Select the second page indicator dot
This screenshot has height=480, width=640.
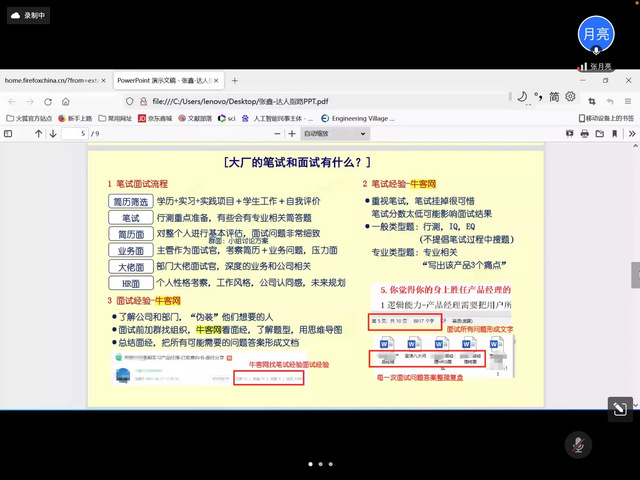pos(320,464)
